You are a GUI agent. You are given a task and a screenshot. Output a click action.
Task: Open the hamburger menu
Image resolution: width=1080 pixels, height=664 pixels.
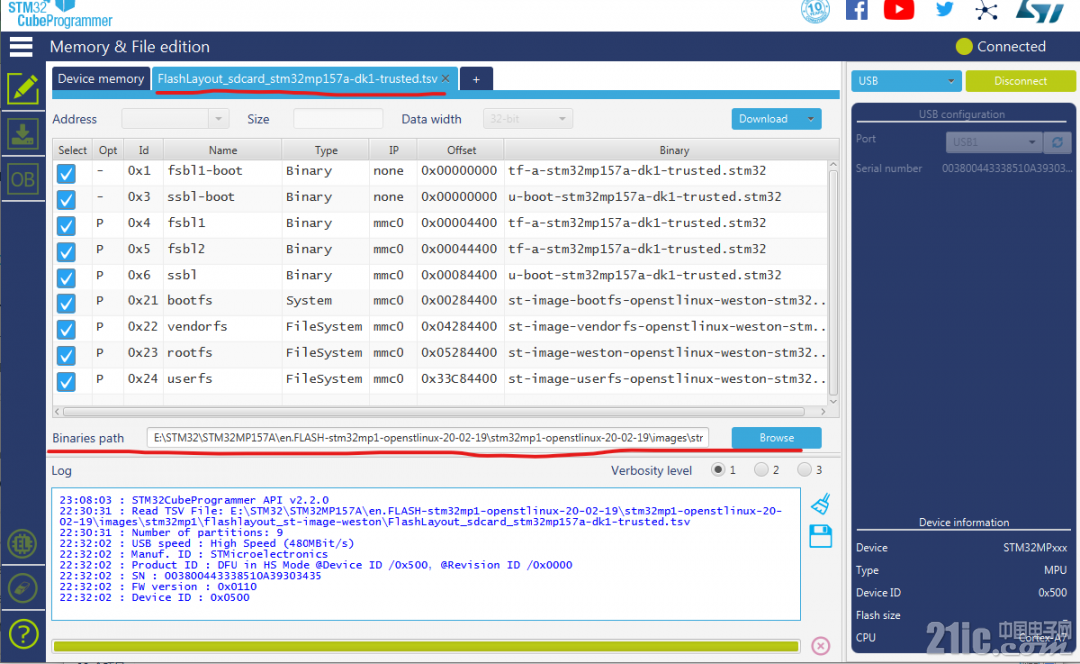click(x=21, y=47)
